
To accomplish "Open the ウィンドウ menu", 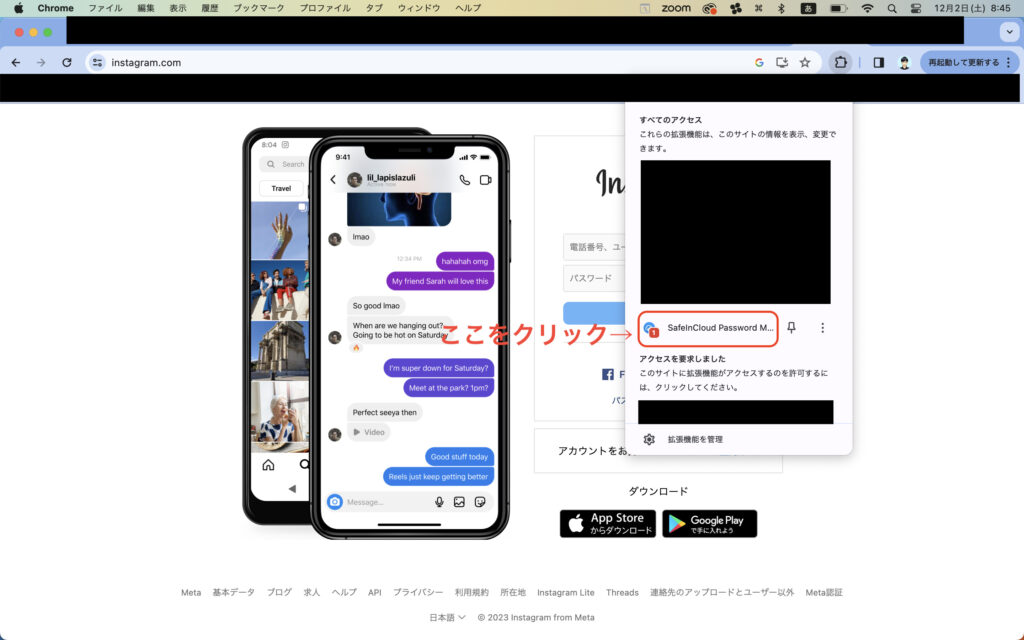I will 419,8.
